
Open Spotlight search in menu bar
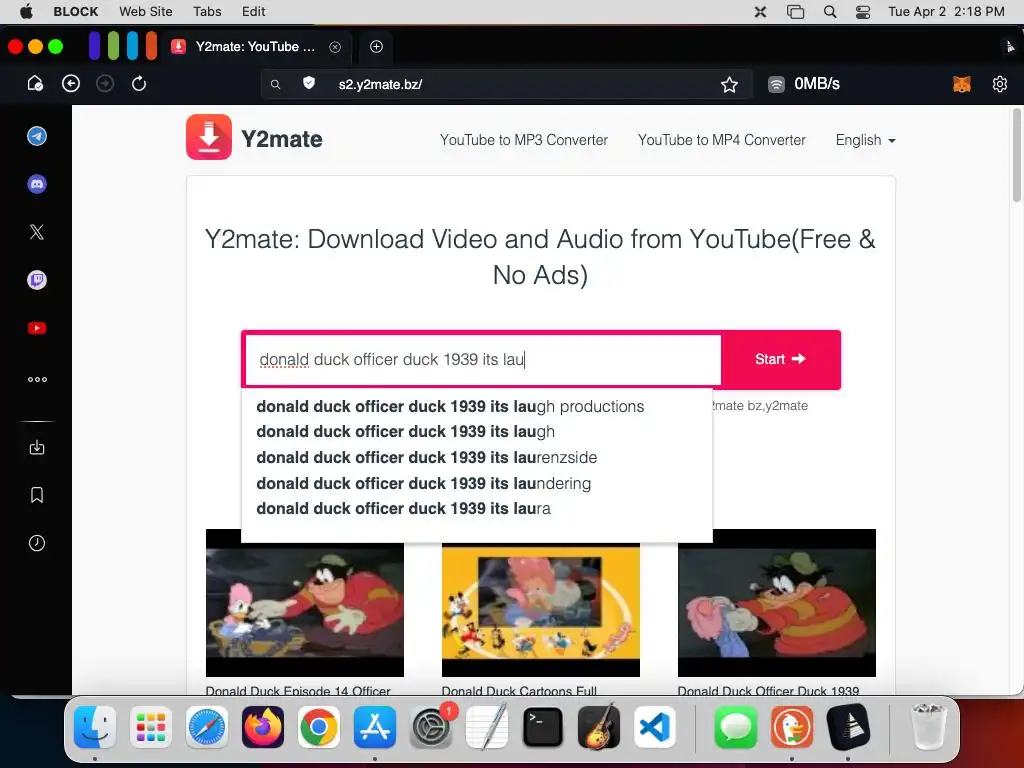point(830,12)
